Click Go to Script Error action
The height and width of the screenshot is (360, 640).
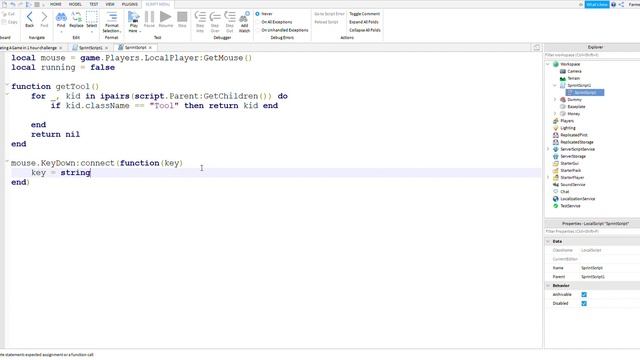click(329, 14)
